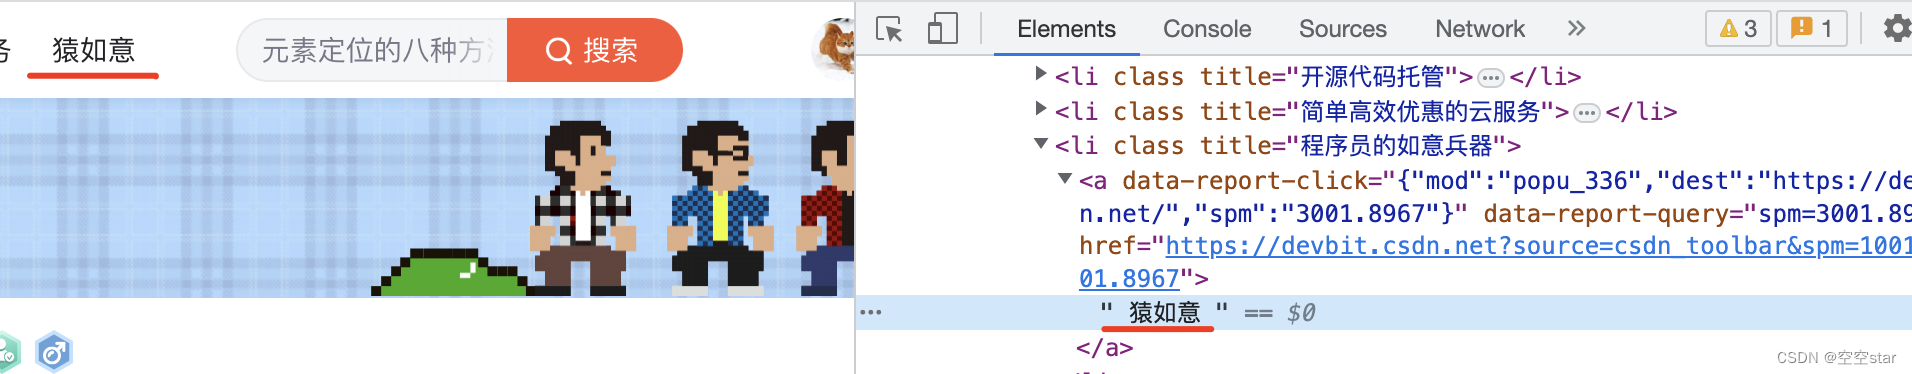Switch to the Sources tab
1912x374 pixels.
pyautogui.click(x=1342, y=29)
